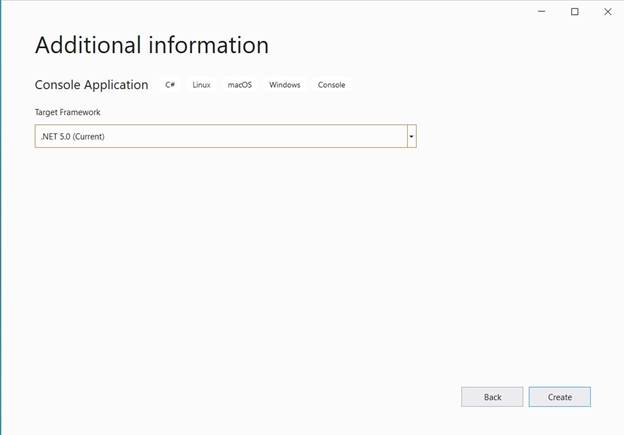Click the Target Framework label
The width and height of the screenshot is (624, 435).
pos(68,112)
